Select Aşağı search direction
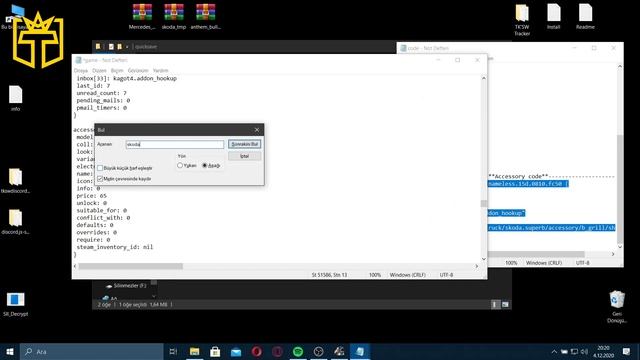 (205, 165)
